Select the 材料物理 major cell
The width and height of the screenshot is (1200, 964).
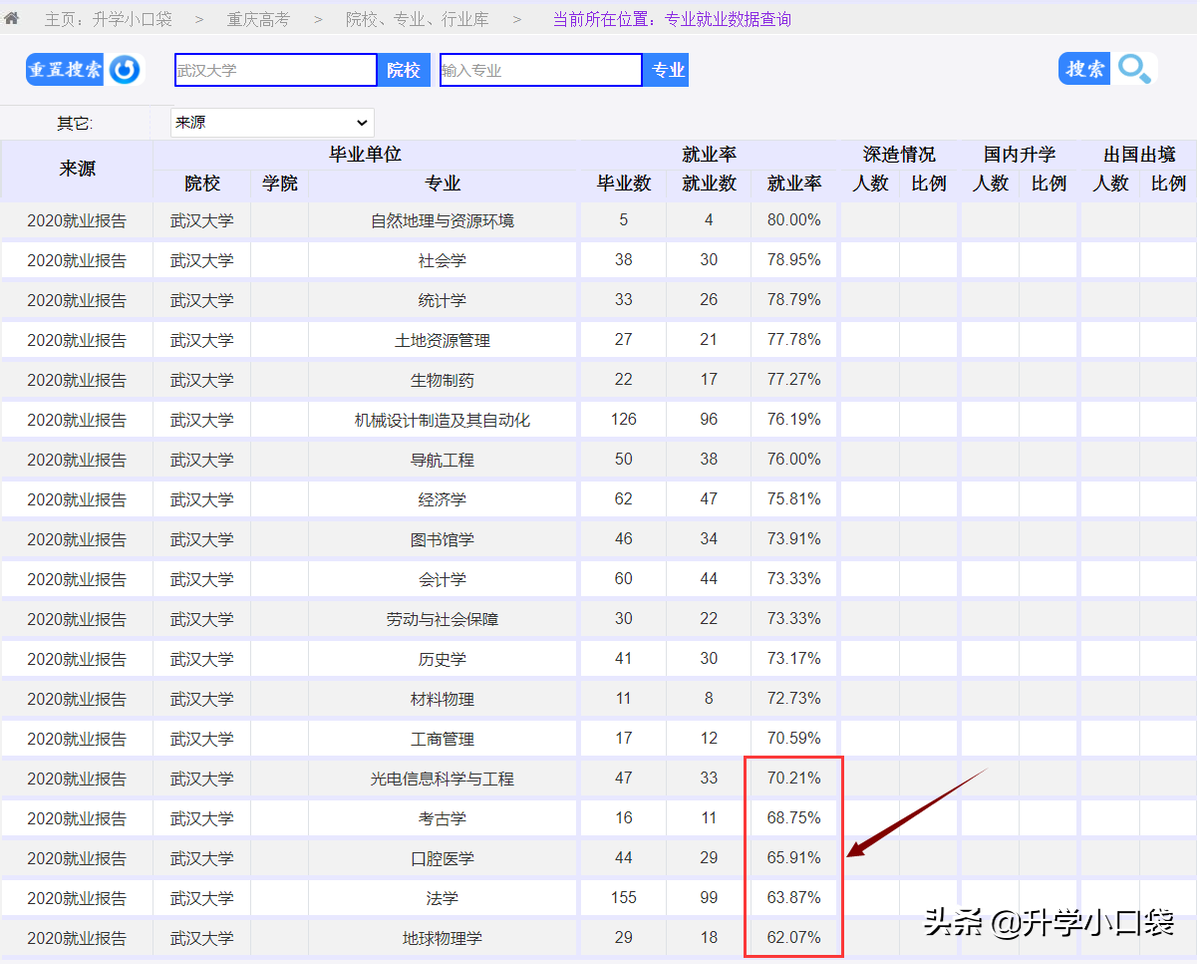443,699
